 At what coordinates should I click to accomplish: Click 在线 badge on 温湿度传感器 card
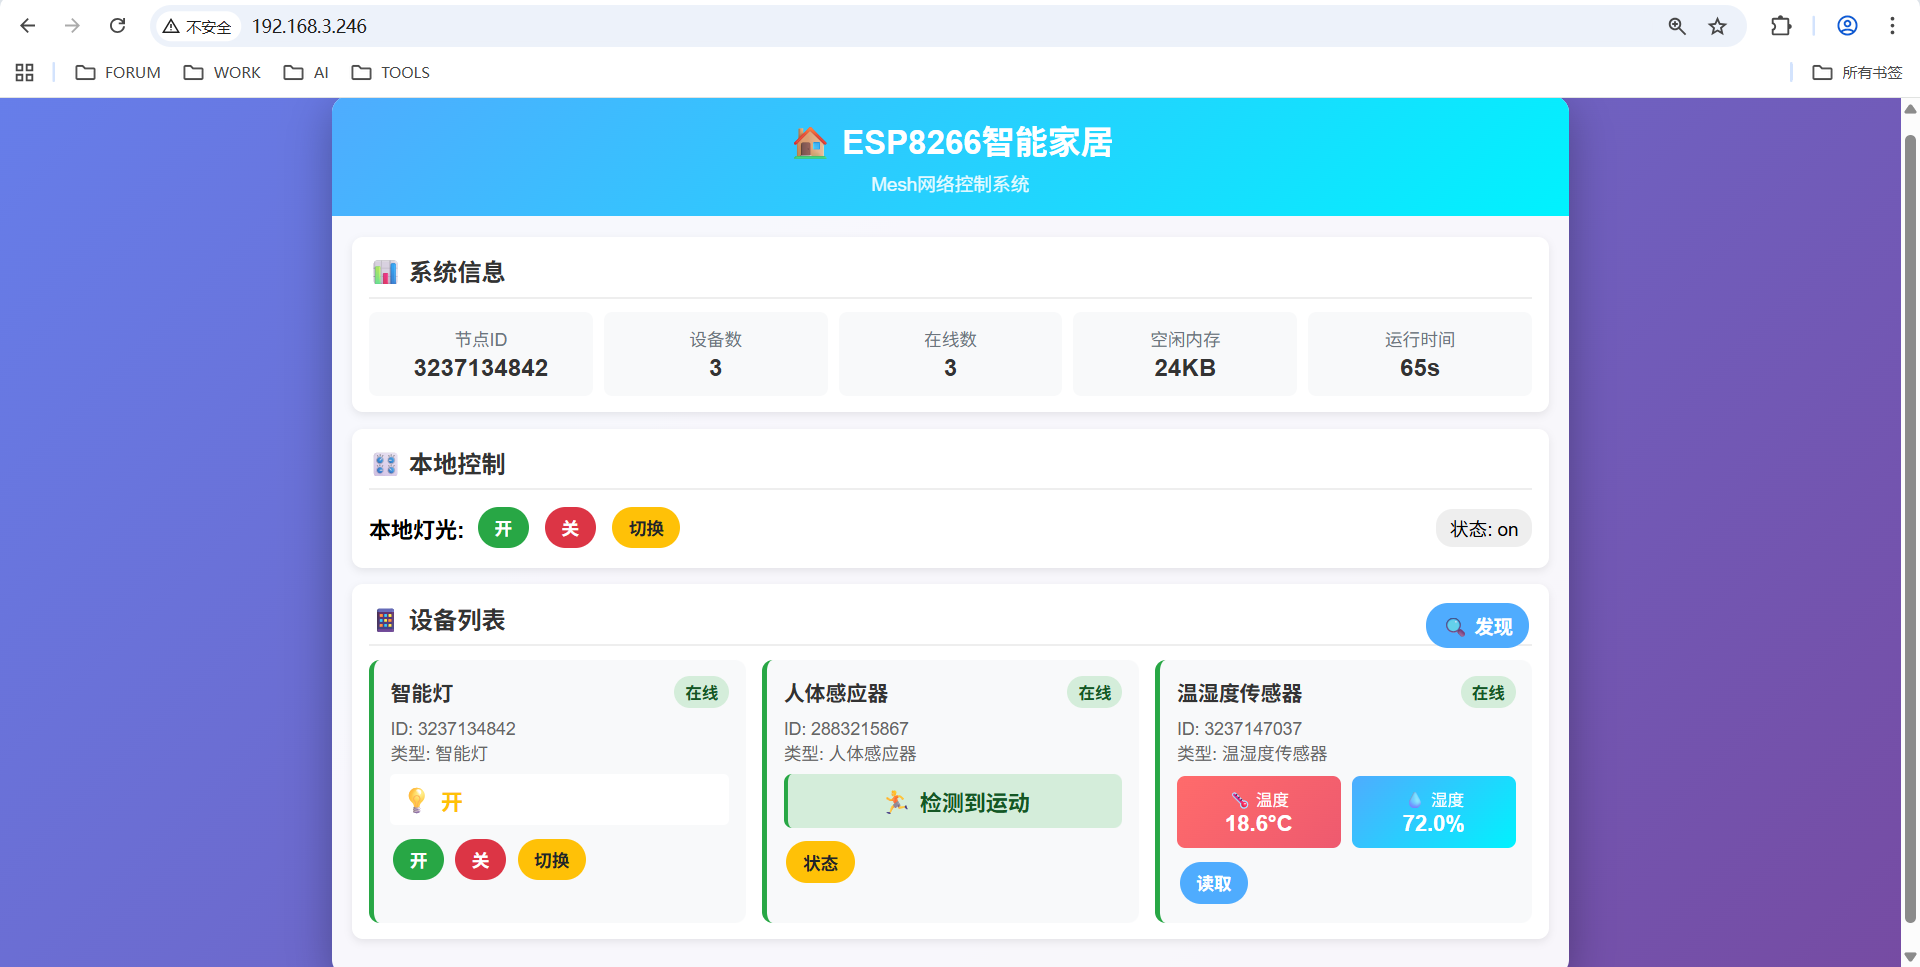pos(1488,692)
